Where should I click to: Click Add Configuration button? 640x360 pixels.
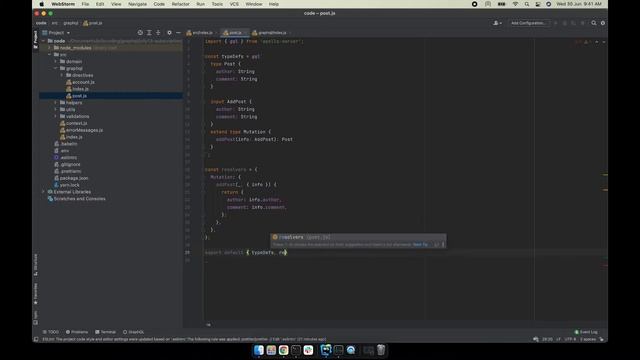(528, 23)
